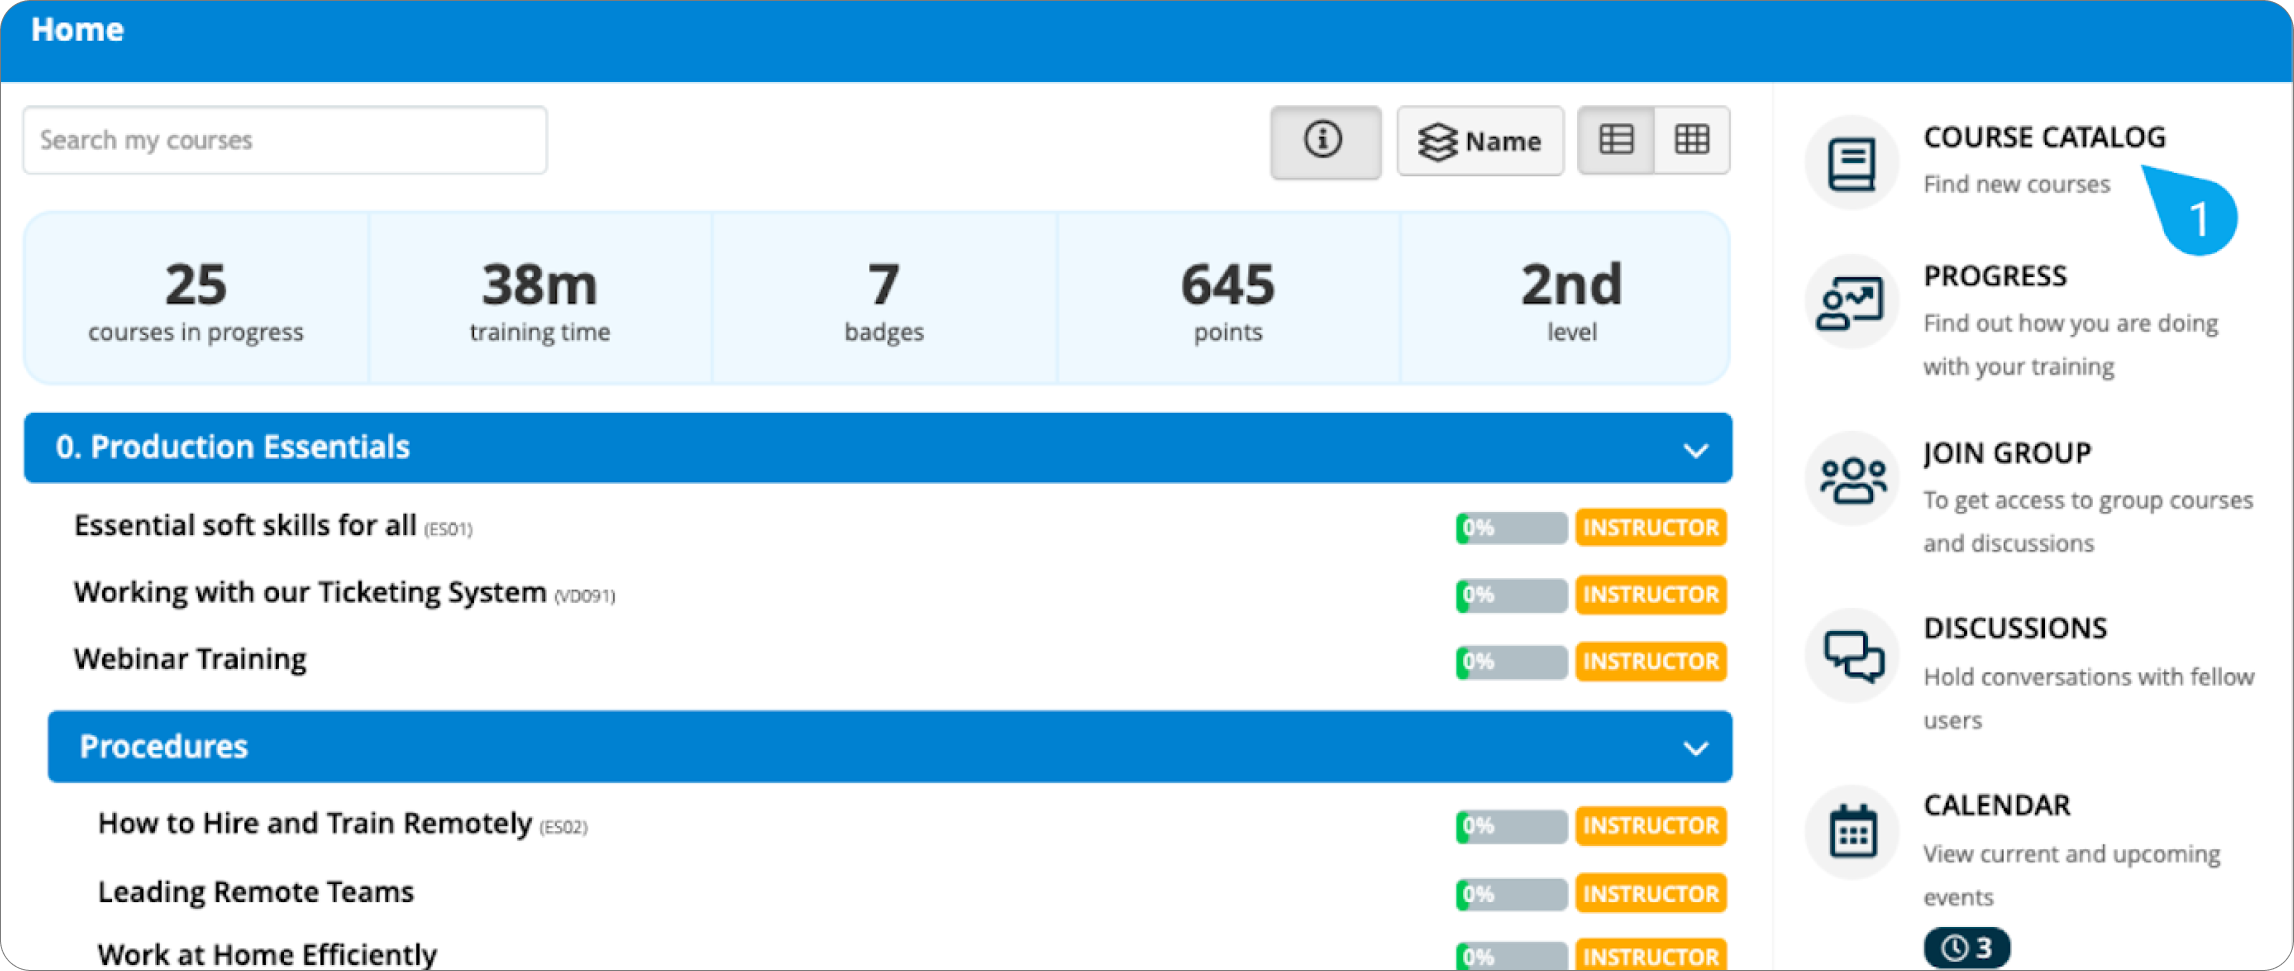The height and width of the screenshot is (971, 2294).
Task: Open the Webinar Training course
Action: click(x=190, y=660)
